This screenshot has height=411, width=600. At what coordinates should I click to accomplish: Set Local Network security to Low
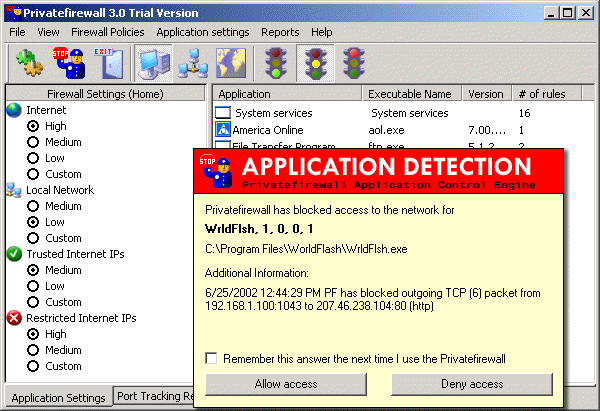[33, 222]
